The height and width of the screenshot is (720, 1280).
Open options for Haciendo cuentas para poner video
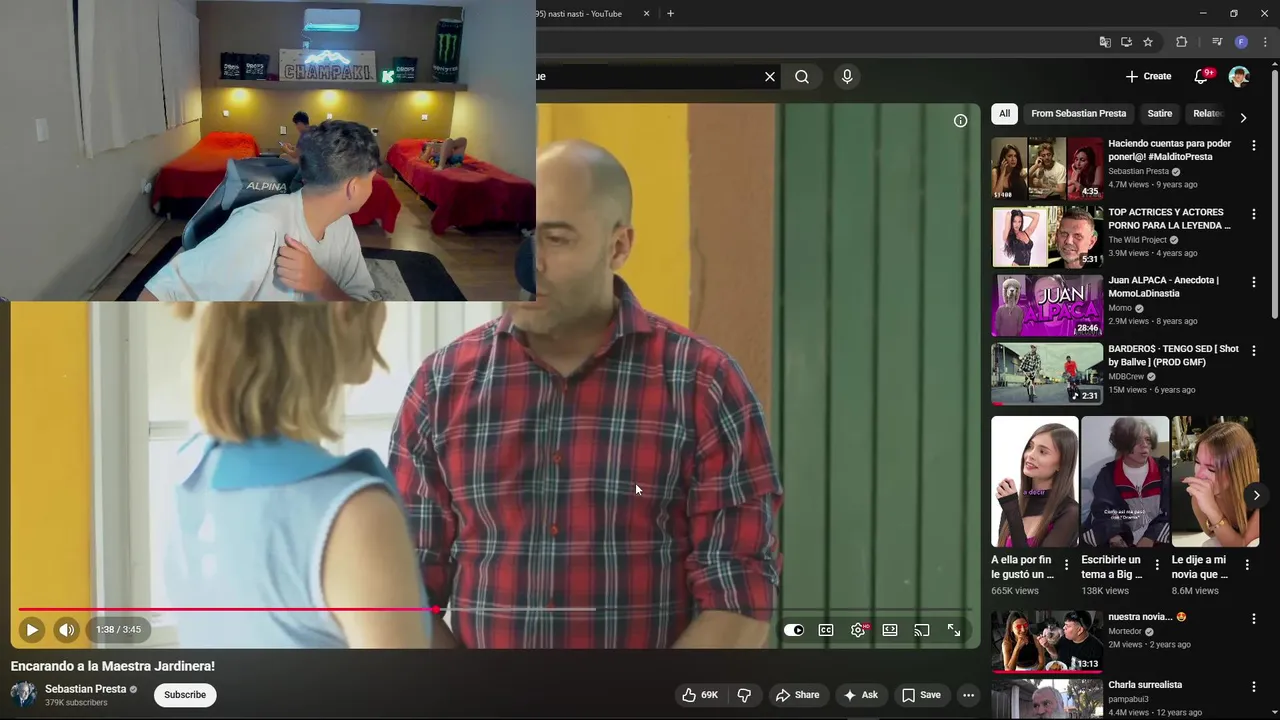1254,146
